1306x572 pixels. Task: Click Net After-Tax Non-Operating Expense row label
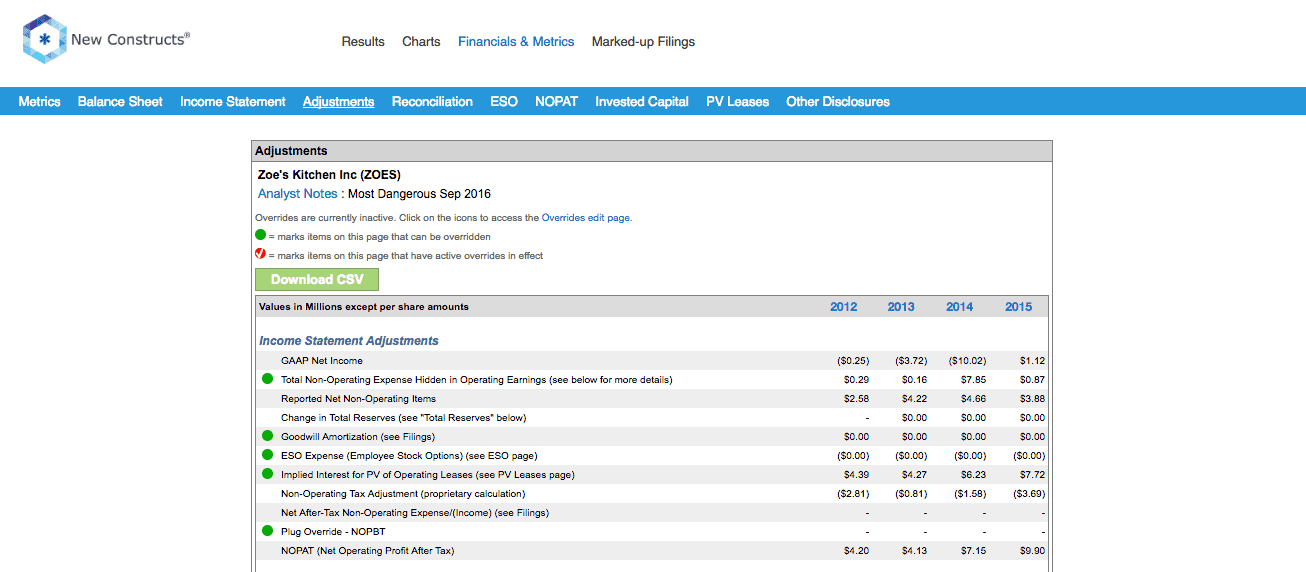[415, 512]
